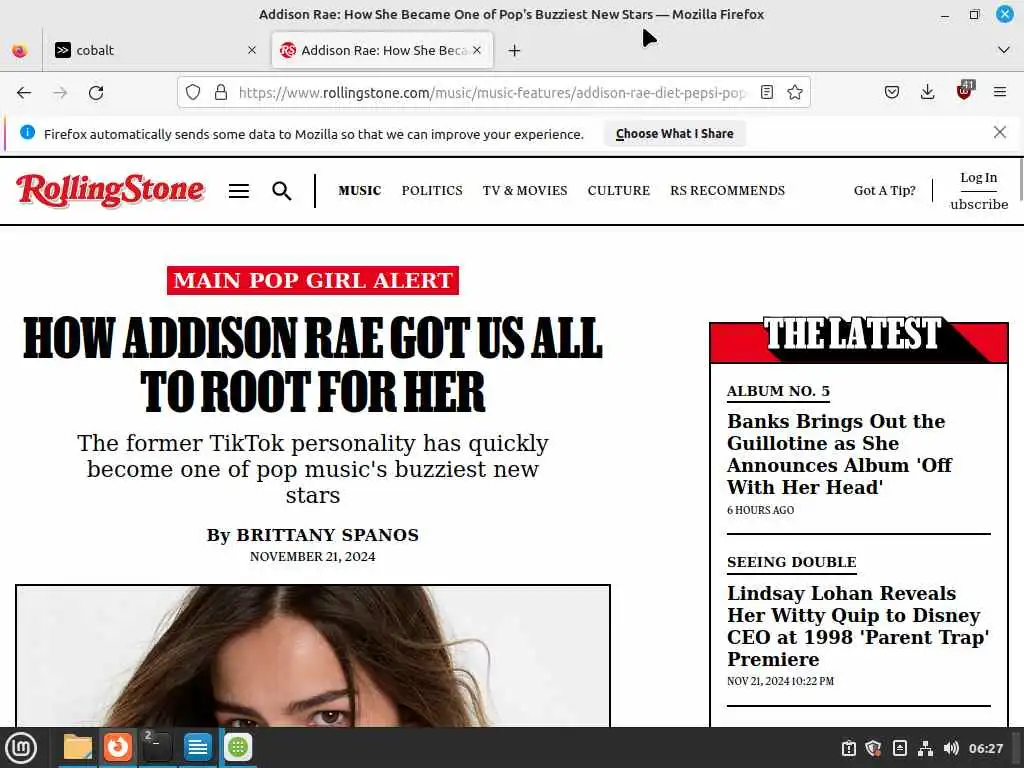Open the network connections tray icon
1024x768 pixels.
click(x=925, y=748)
